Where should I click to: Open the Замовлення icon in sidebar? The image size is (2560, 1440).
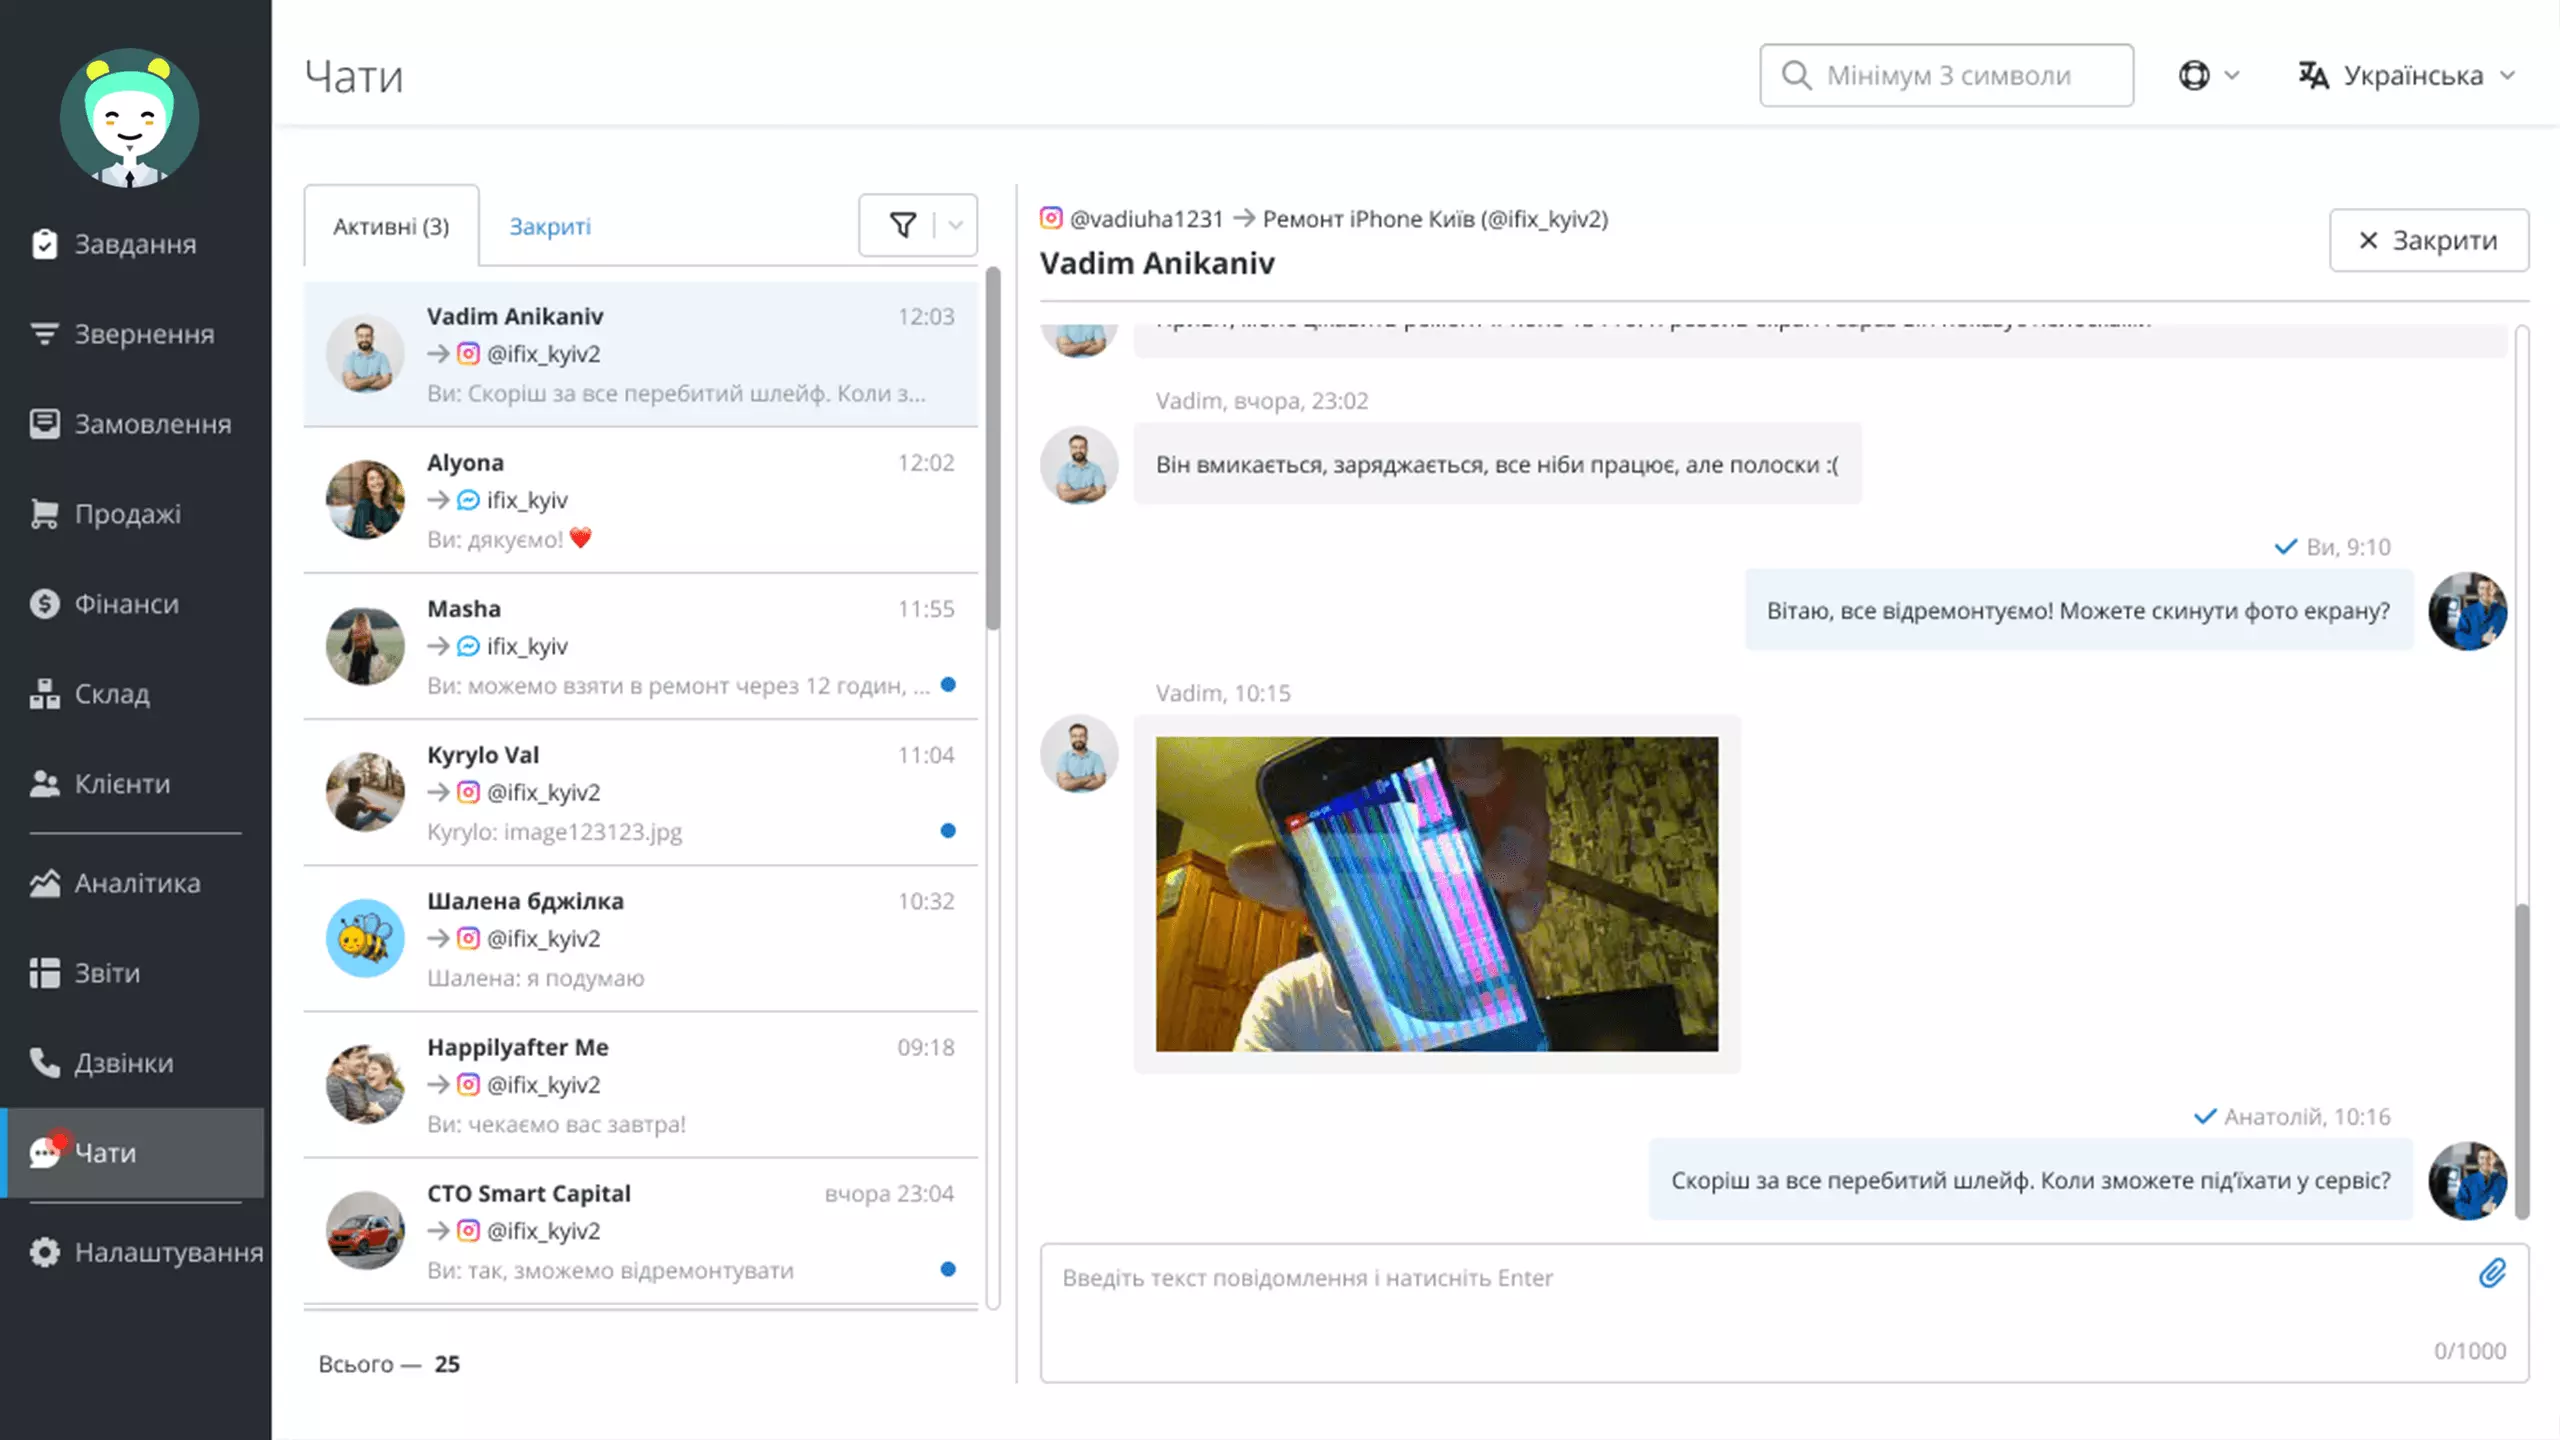point(44,424)
